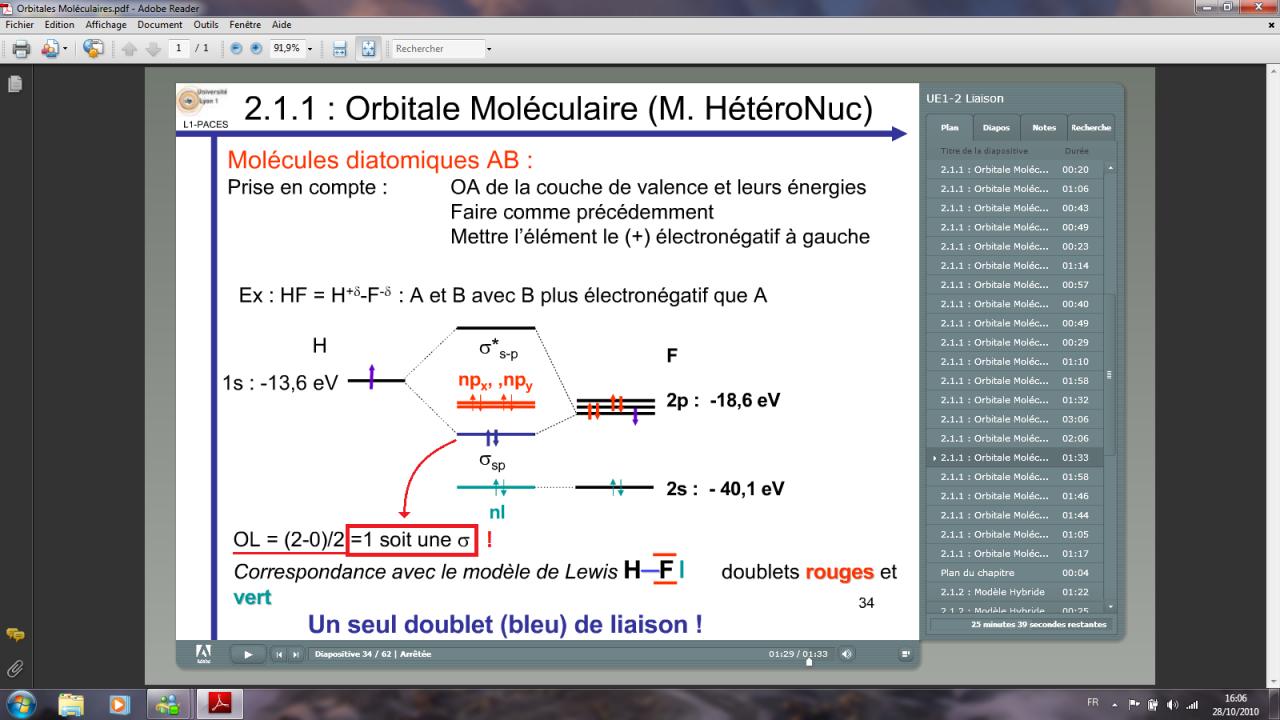Select the slide entry with duration 00:57
The image size is (1280, 720).
tap(1014, 285)
